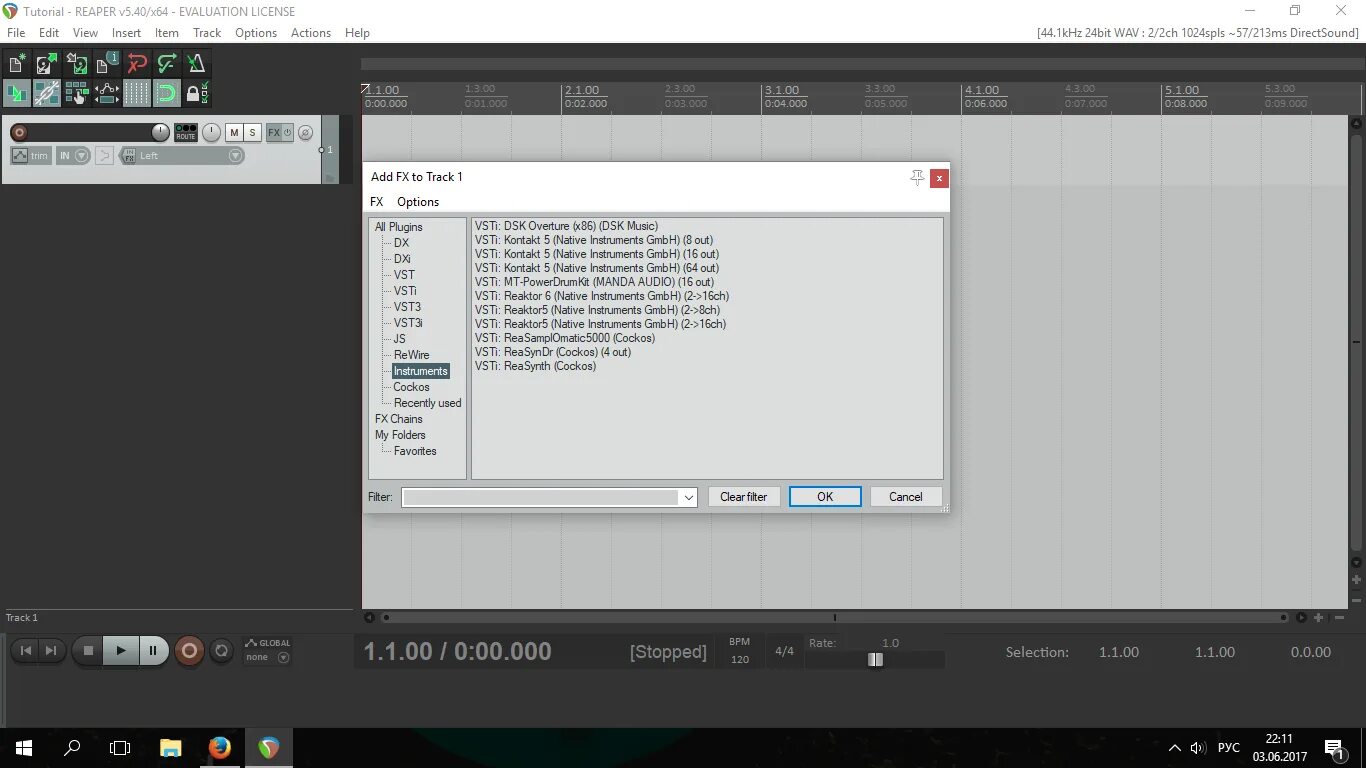Arm Track 1 for recording
1366x768 pixels.
[19, 132]
